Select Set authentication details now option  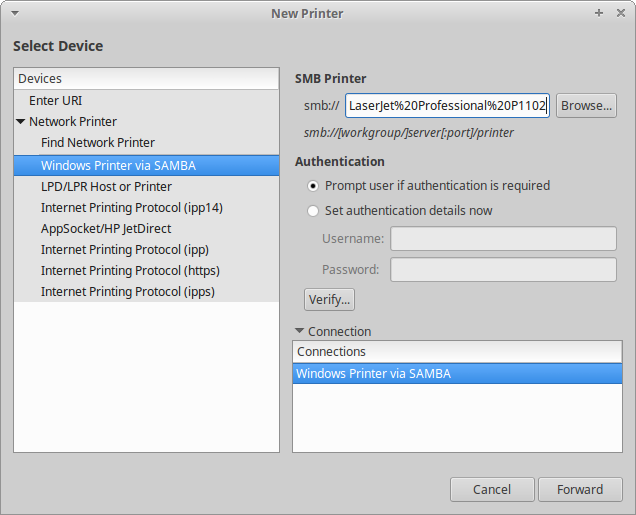coord(314,211)
